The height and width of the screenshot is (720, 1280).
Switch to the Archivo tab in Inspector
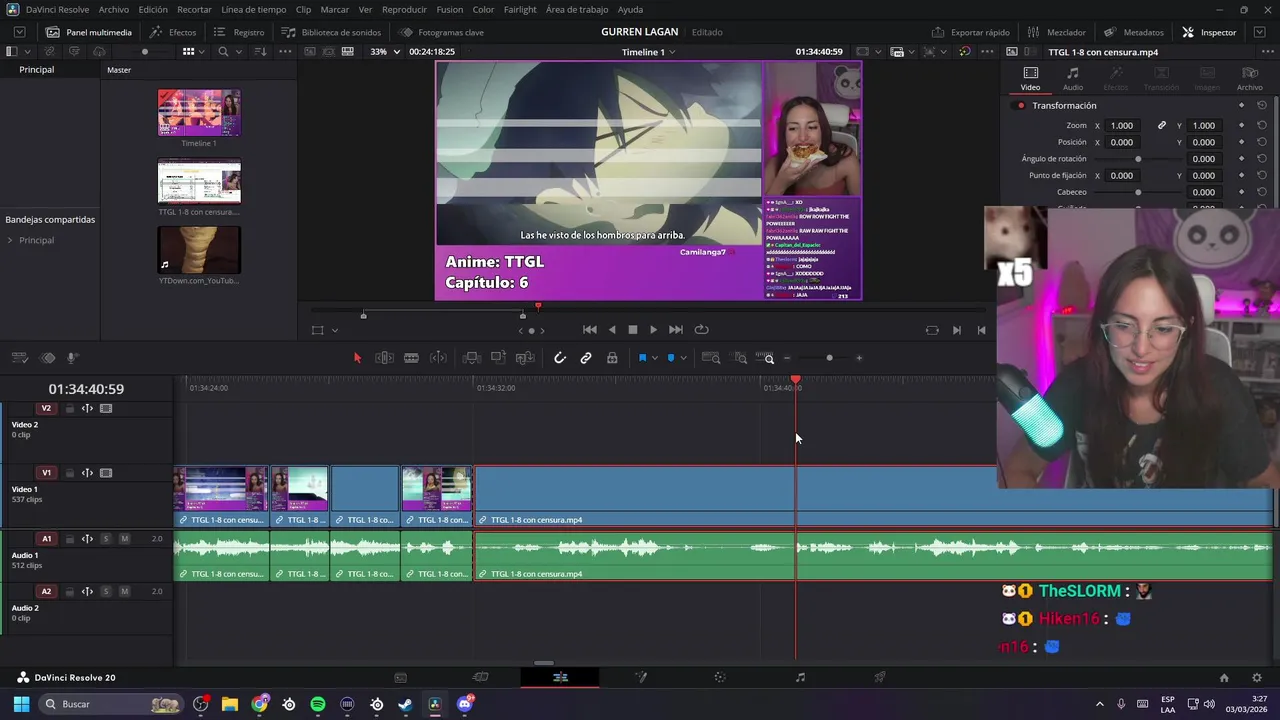click(1250, 79)
